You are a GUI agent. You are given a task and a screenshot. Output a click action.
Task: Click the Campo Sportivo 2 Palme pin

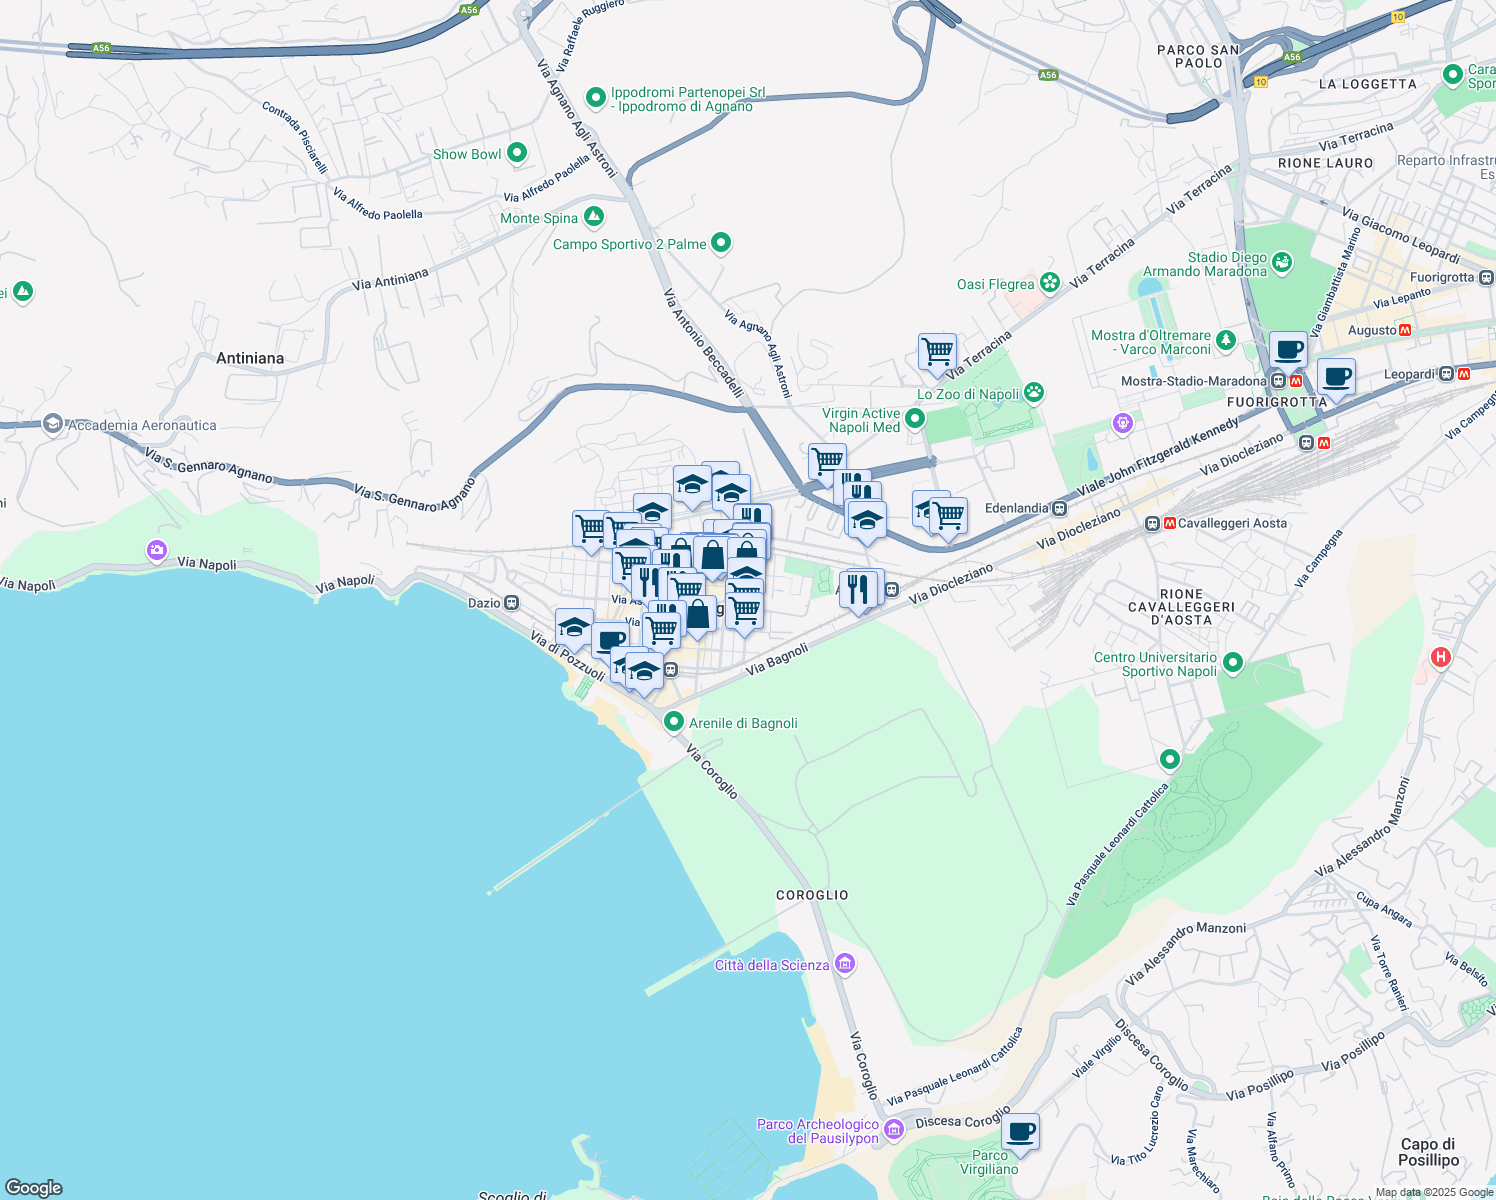coord(721,243)
